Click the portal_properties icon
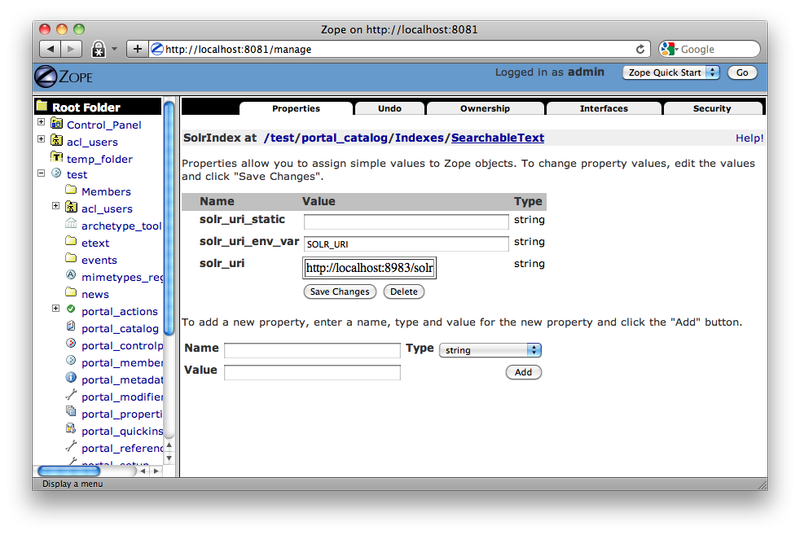 [71, 412]
